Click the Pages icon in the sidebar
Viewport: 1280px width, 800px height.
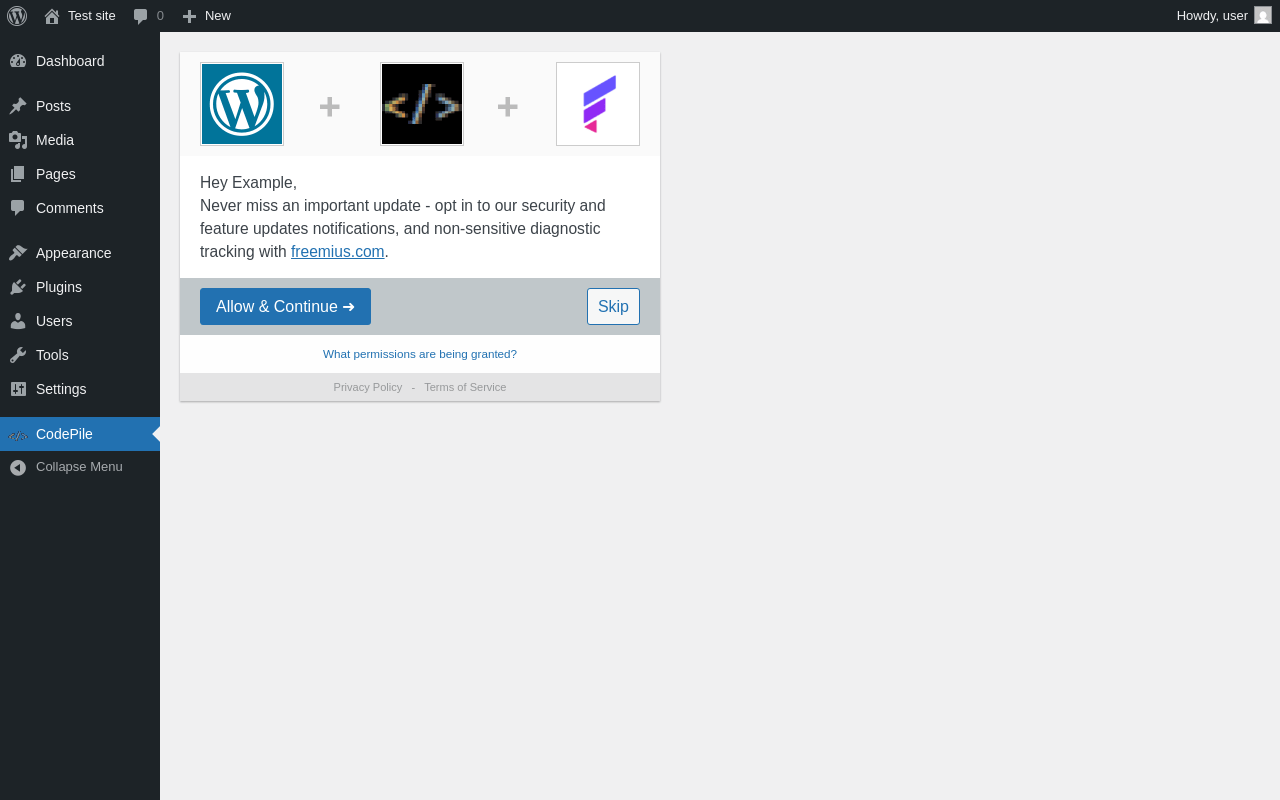coord(18,174)
